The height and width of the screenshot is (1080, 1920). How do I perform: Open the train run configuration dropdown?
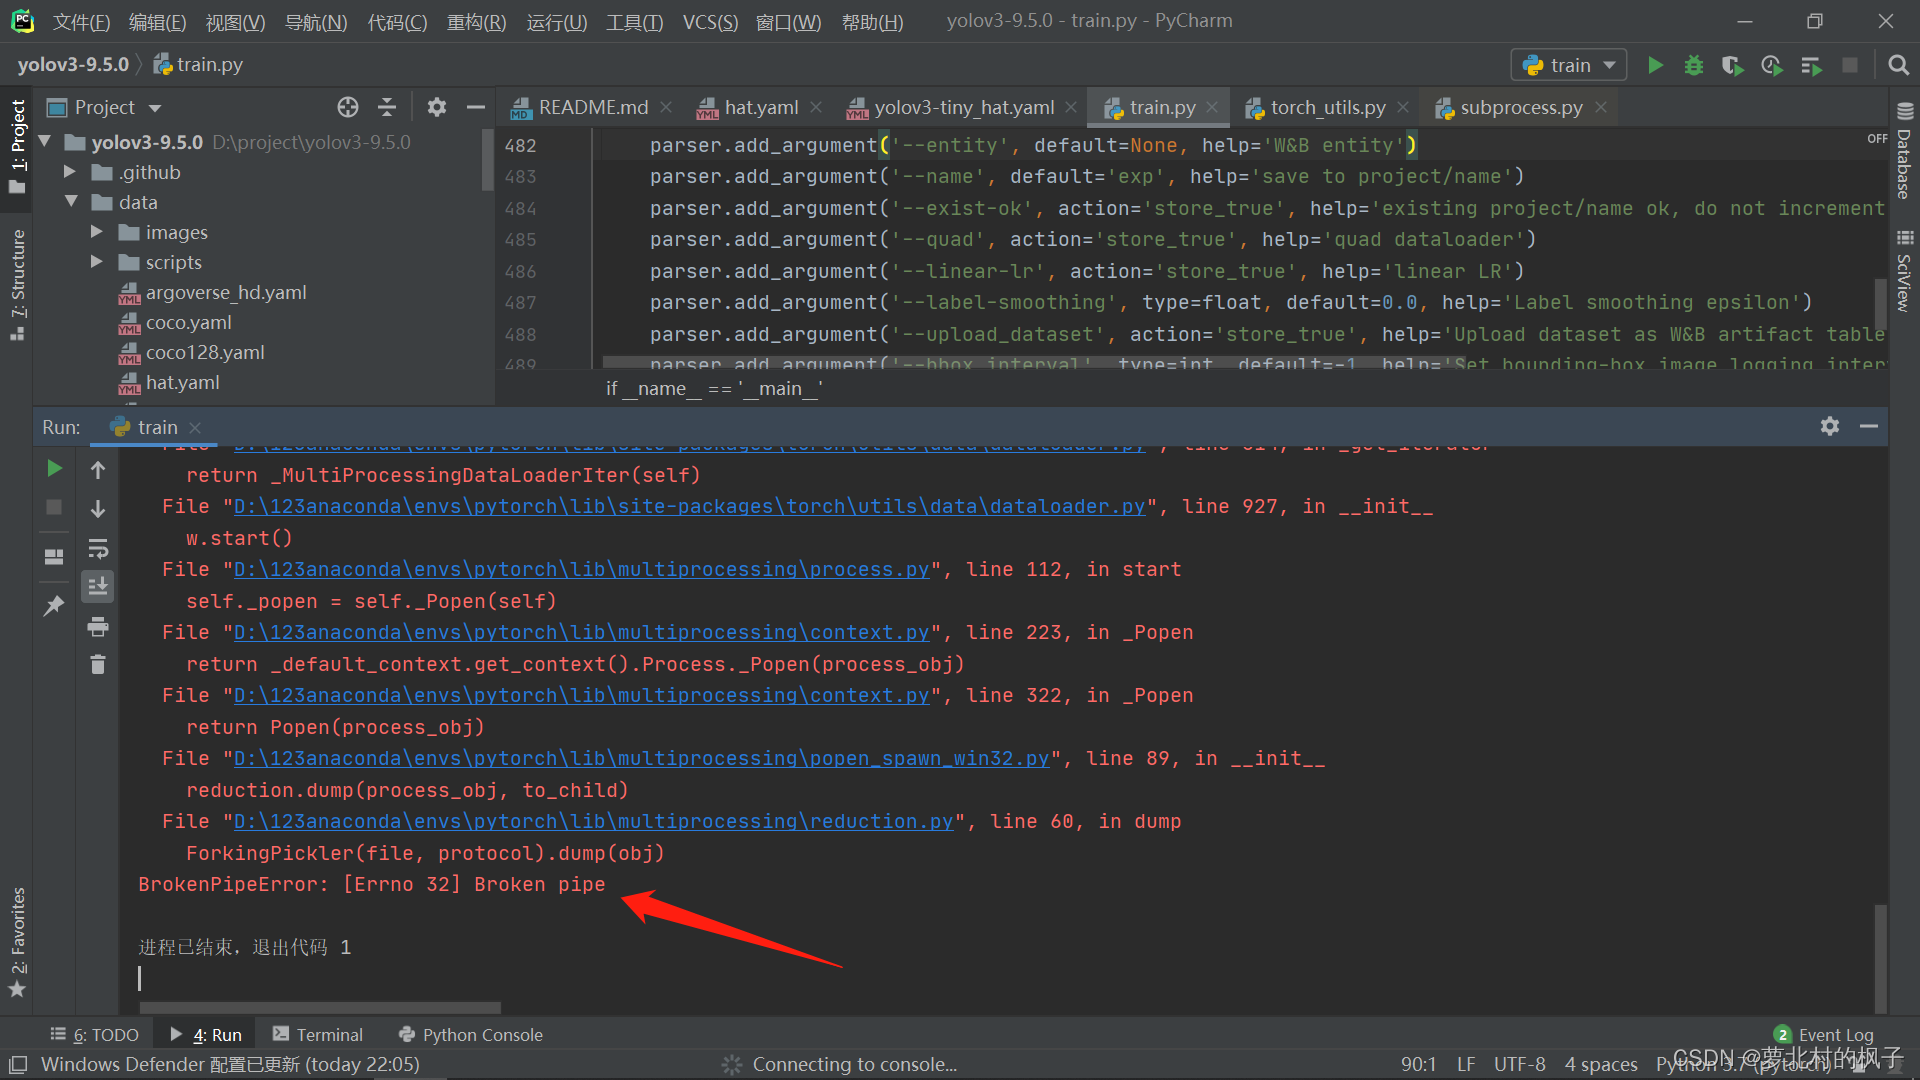(1568, 65)
